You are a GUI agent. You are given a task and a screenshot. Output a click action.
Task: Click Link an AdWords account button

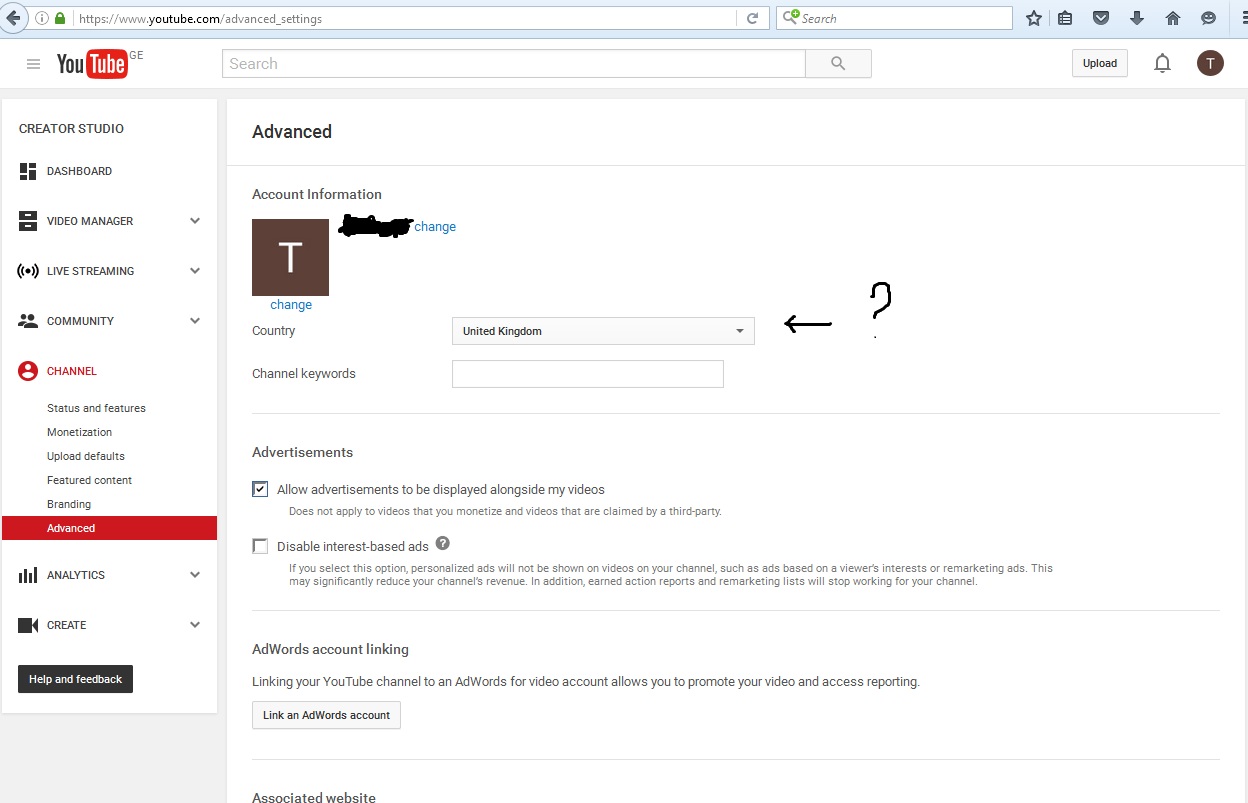tap(326, 715)
